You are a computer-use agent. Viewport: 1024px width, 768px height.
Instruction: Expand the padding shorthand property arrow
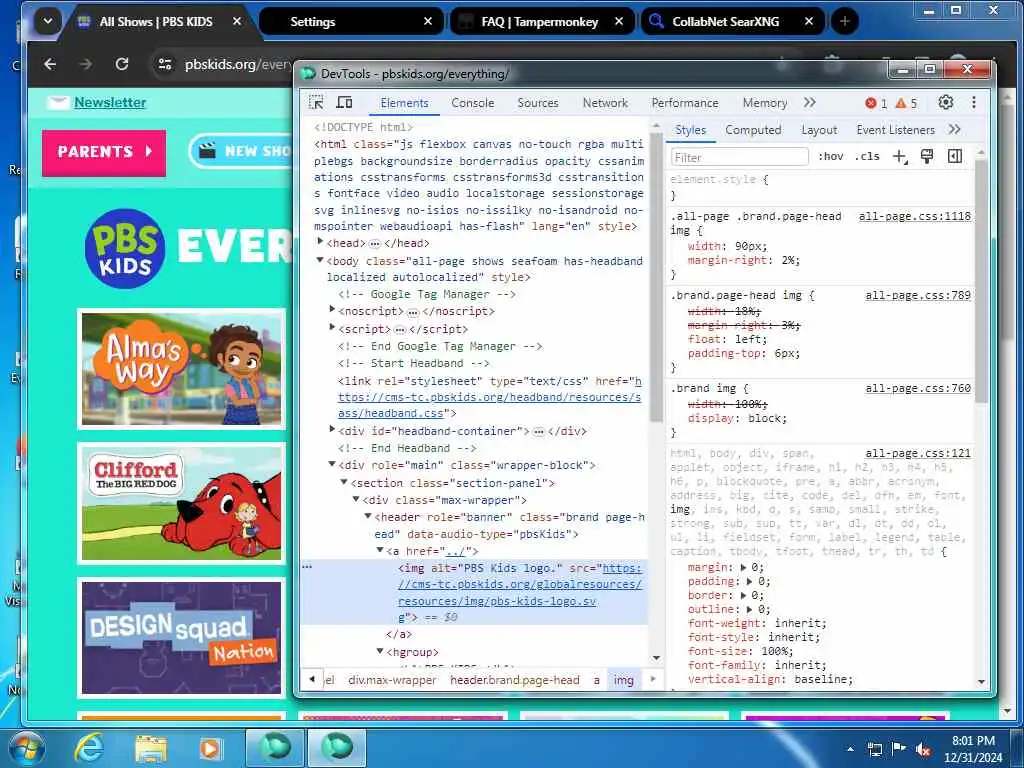coord(749,581)
